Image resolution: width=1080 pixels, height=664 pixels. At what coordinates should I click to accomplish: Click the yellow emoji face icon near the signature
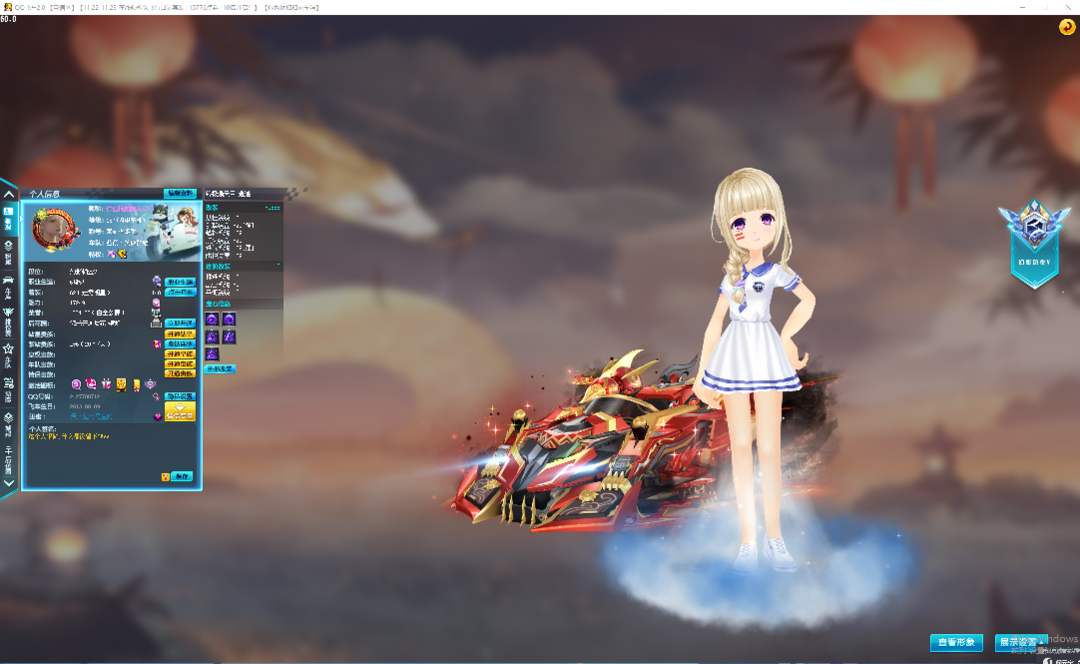[x=165, y=477]
